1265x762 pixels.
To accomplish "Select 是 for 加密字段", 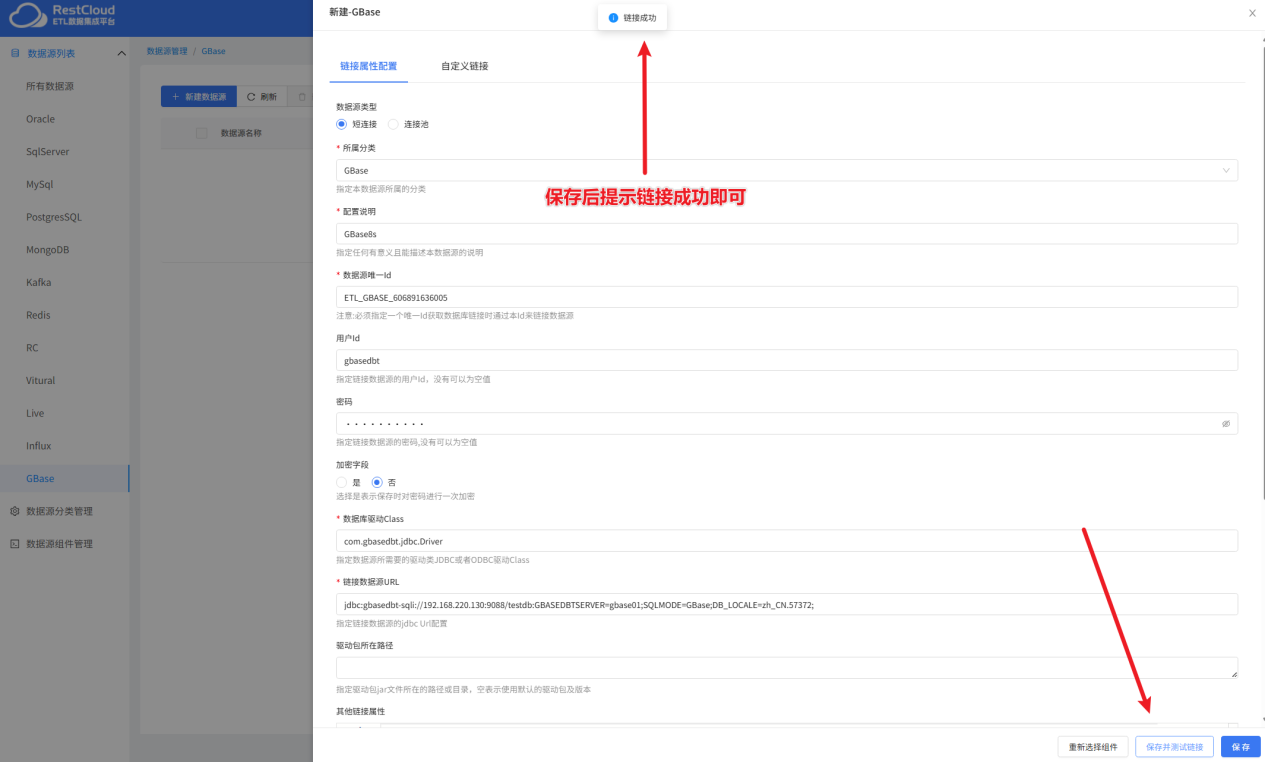I will coord(342,482).
